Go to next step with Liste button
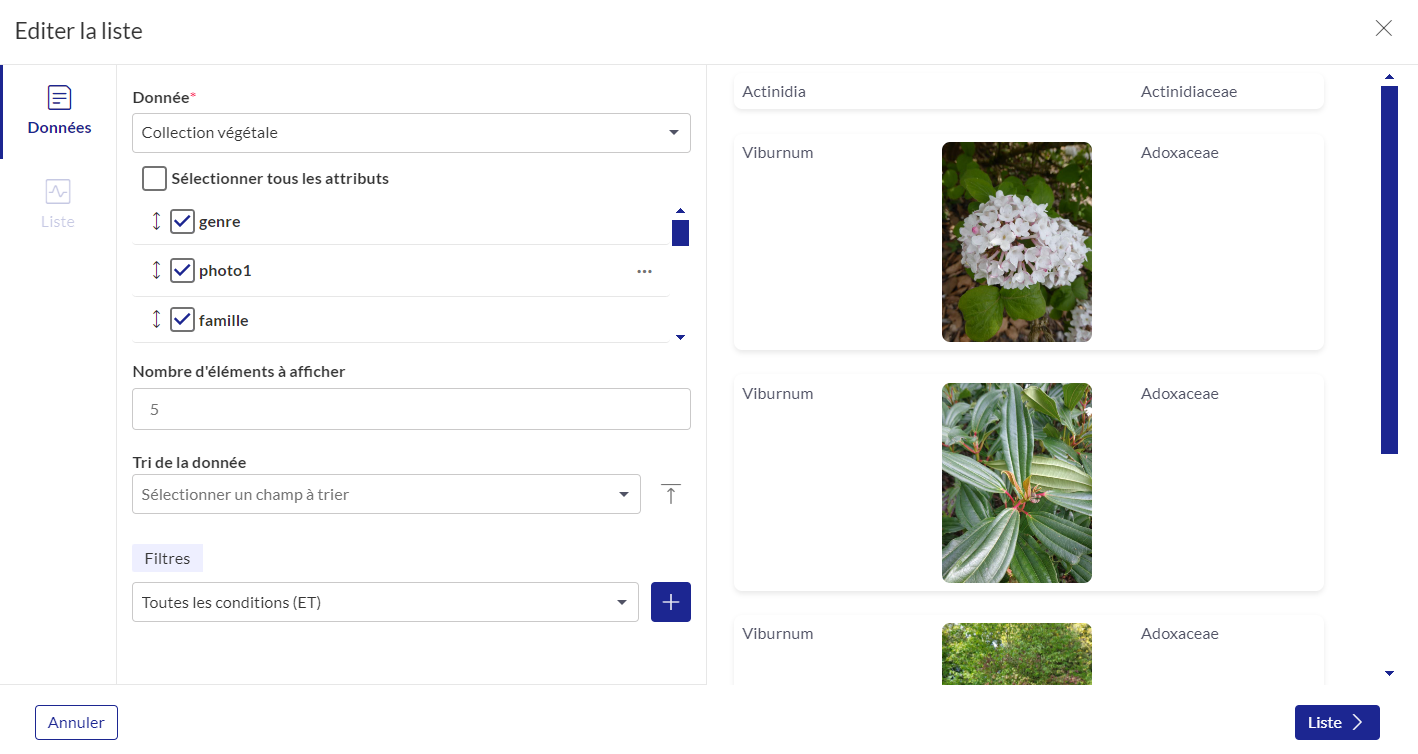 (1337, 722)
